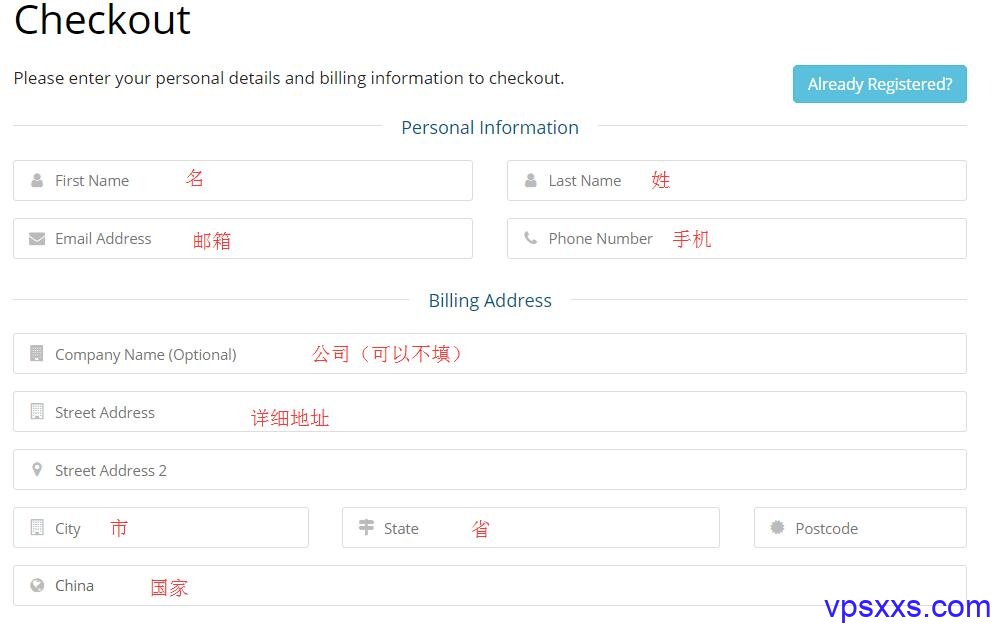Select the Email Address field
The height and width of the screenshot is (629, 1000).
(243, 239)
